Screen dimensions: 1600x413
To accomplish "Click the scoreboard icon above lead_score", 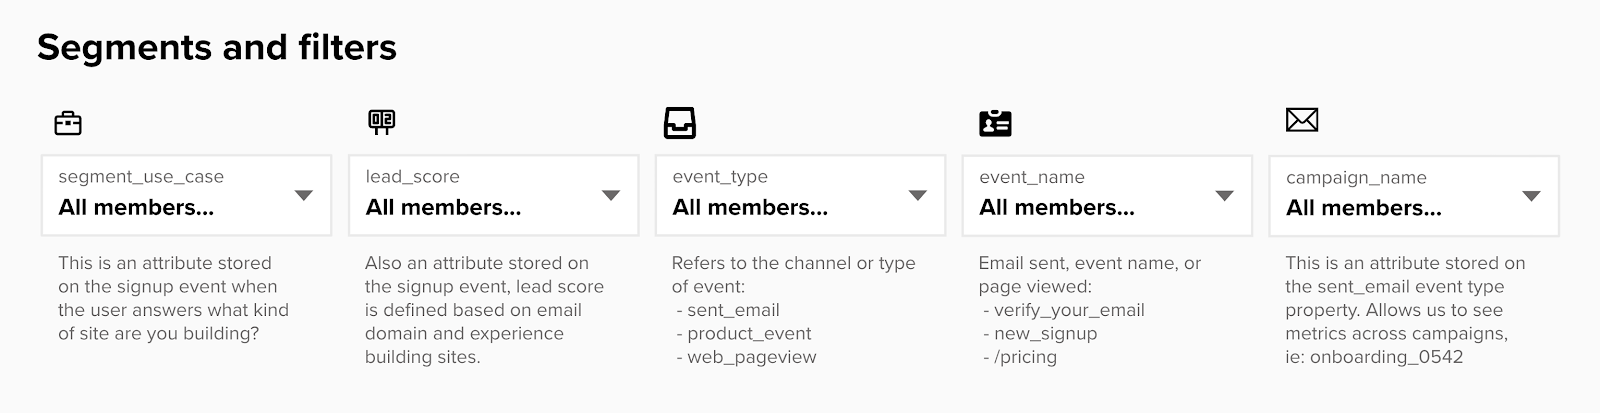I will [381, 122].
